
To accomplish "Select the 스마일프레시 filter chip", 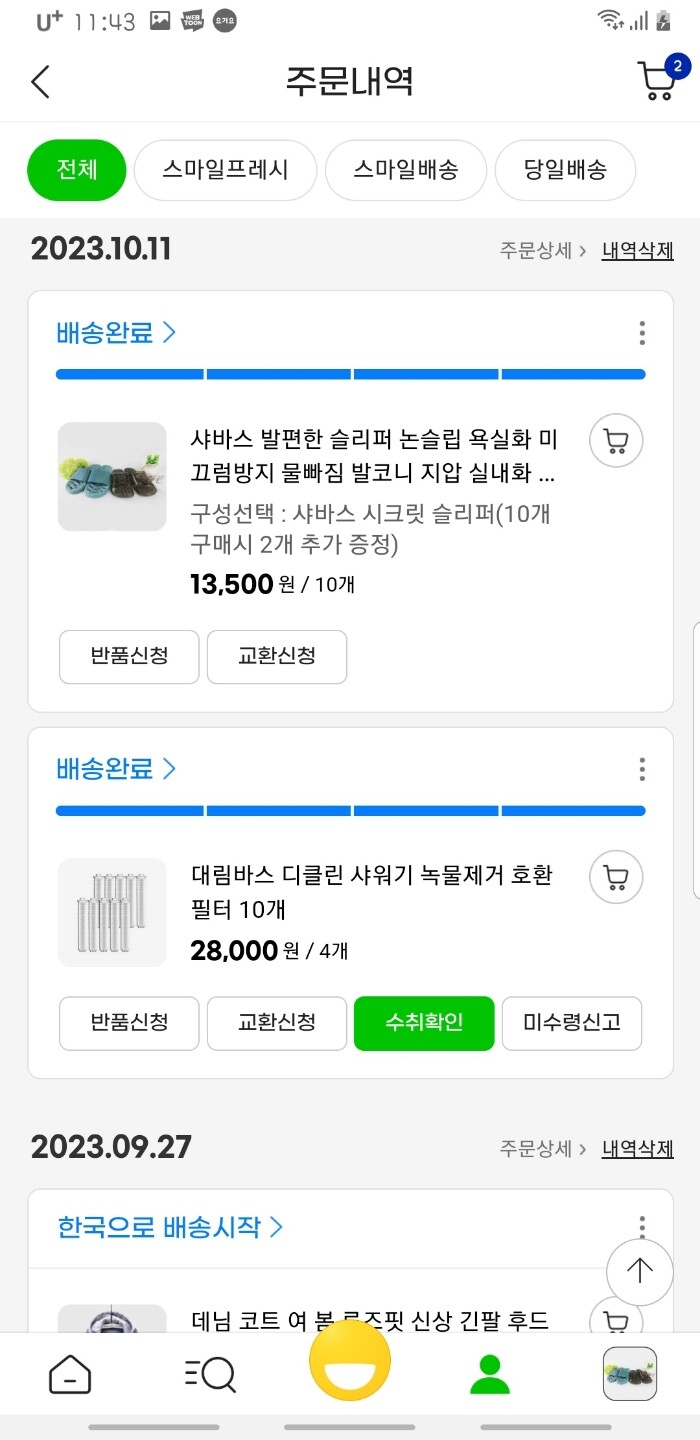I will point(225,170).
